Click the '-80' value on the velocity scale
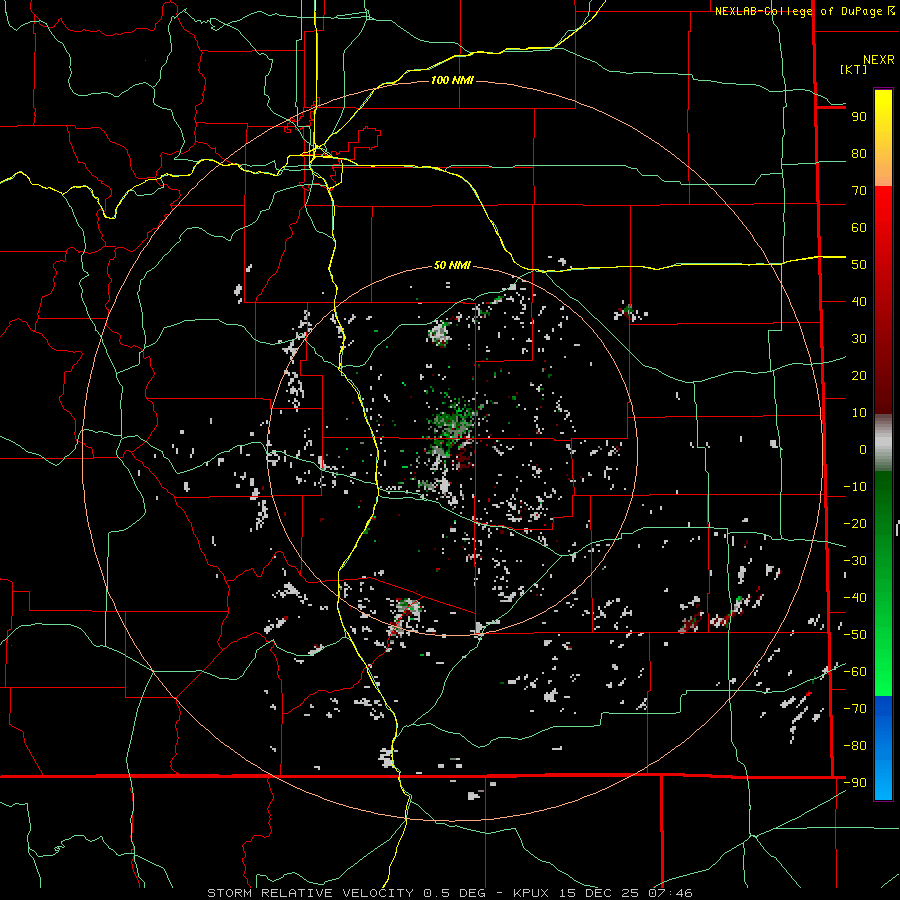This screenshot has height=900, width=900. pyautogui.click(x=855, y=746)
